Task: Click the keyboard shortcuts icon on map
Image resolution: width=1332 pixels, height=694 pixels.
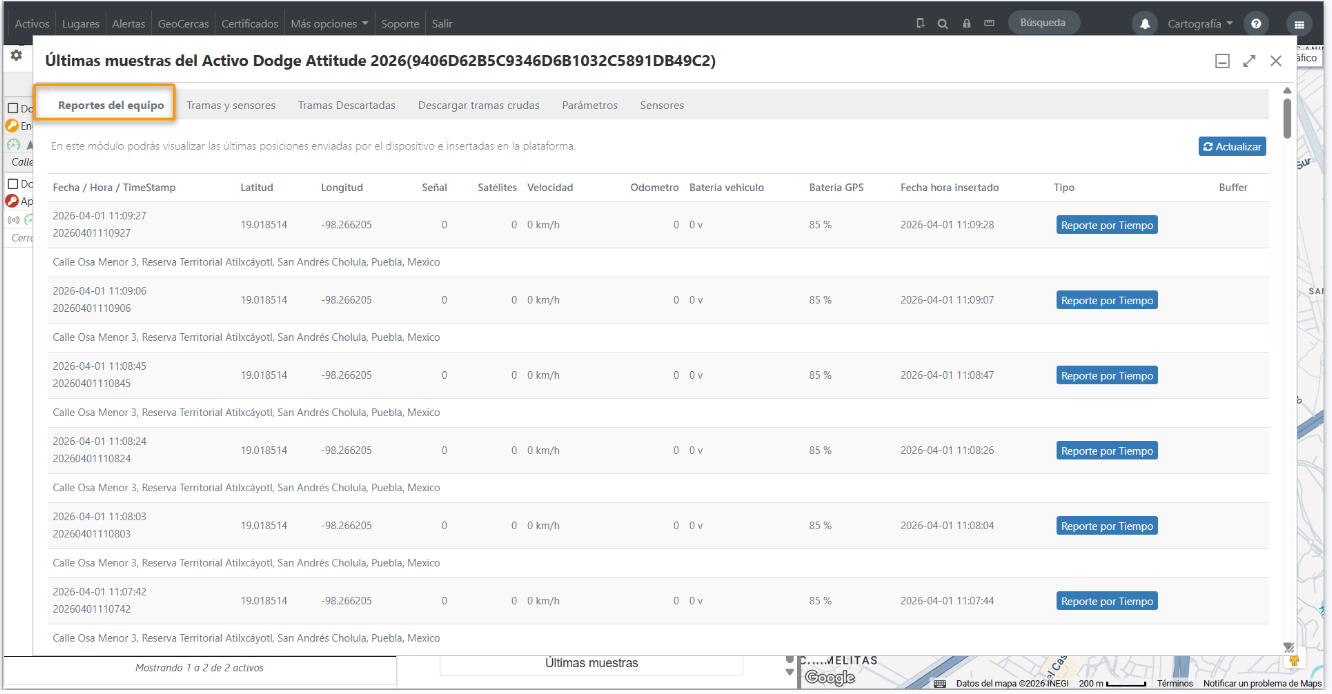Action: click(x=940, y=684)
